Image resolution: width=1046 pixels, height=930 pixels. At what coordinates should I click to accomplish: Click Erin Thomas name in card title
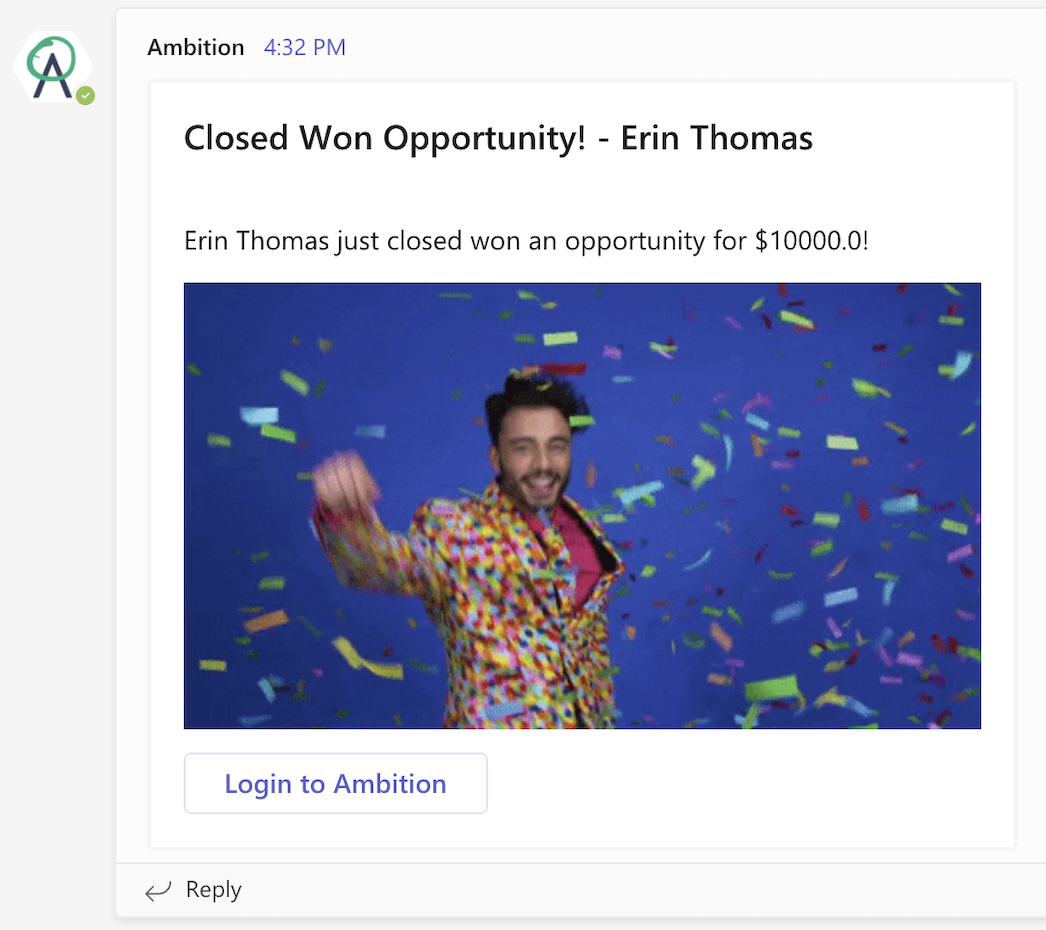tap(716, 138)
